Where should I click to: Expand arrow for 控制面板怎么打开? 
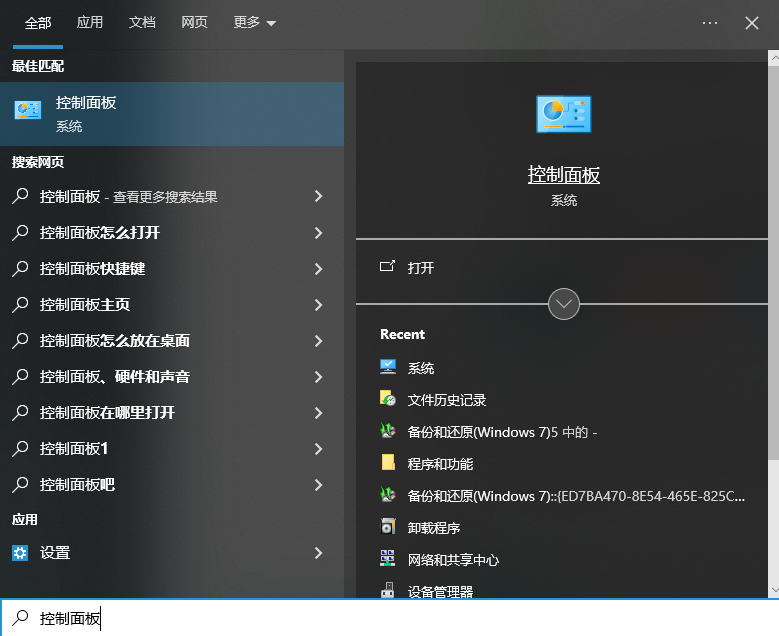[318, 233]
